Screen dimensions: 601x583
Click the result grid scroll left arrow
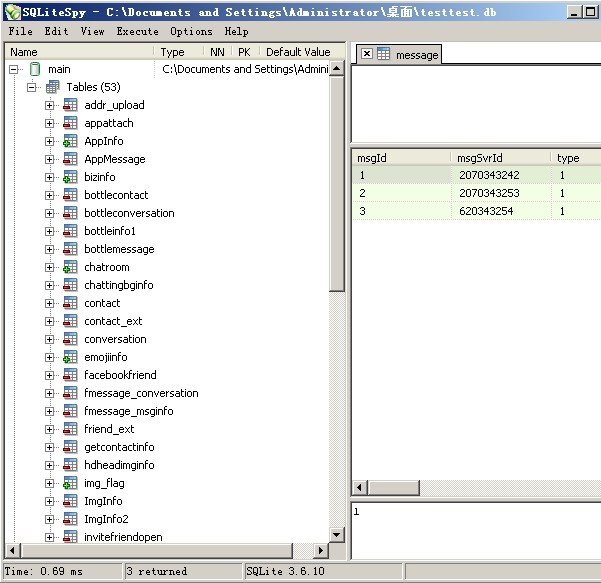(360, 488)
